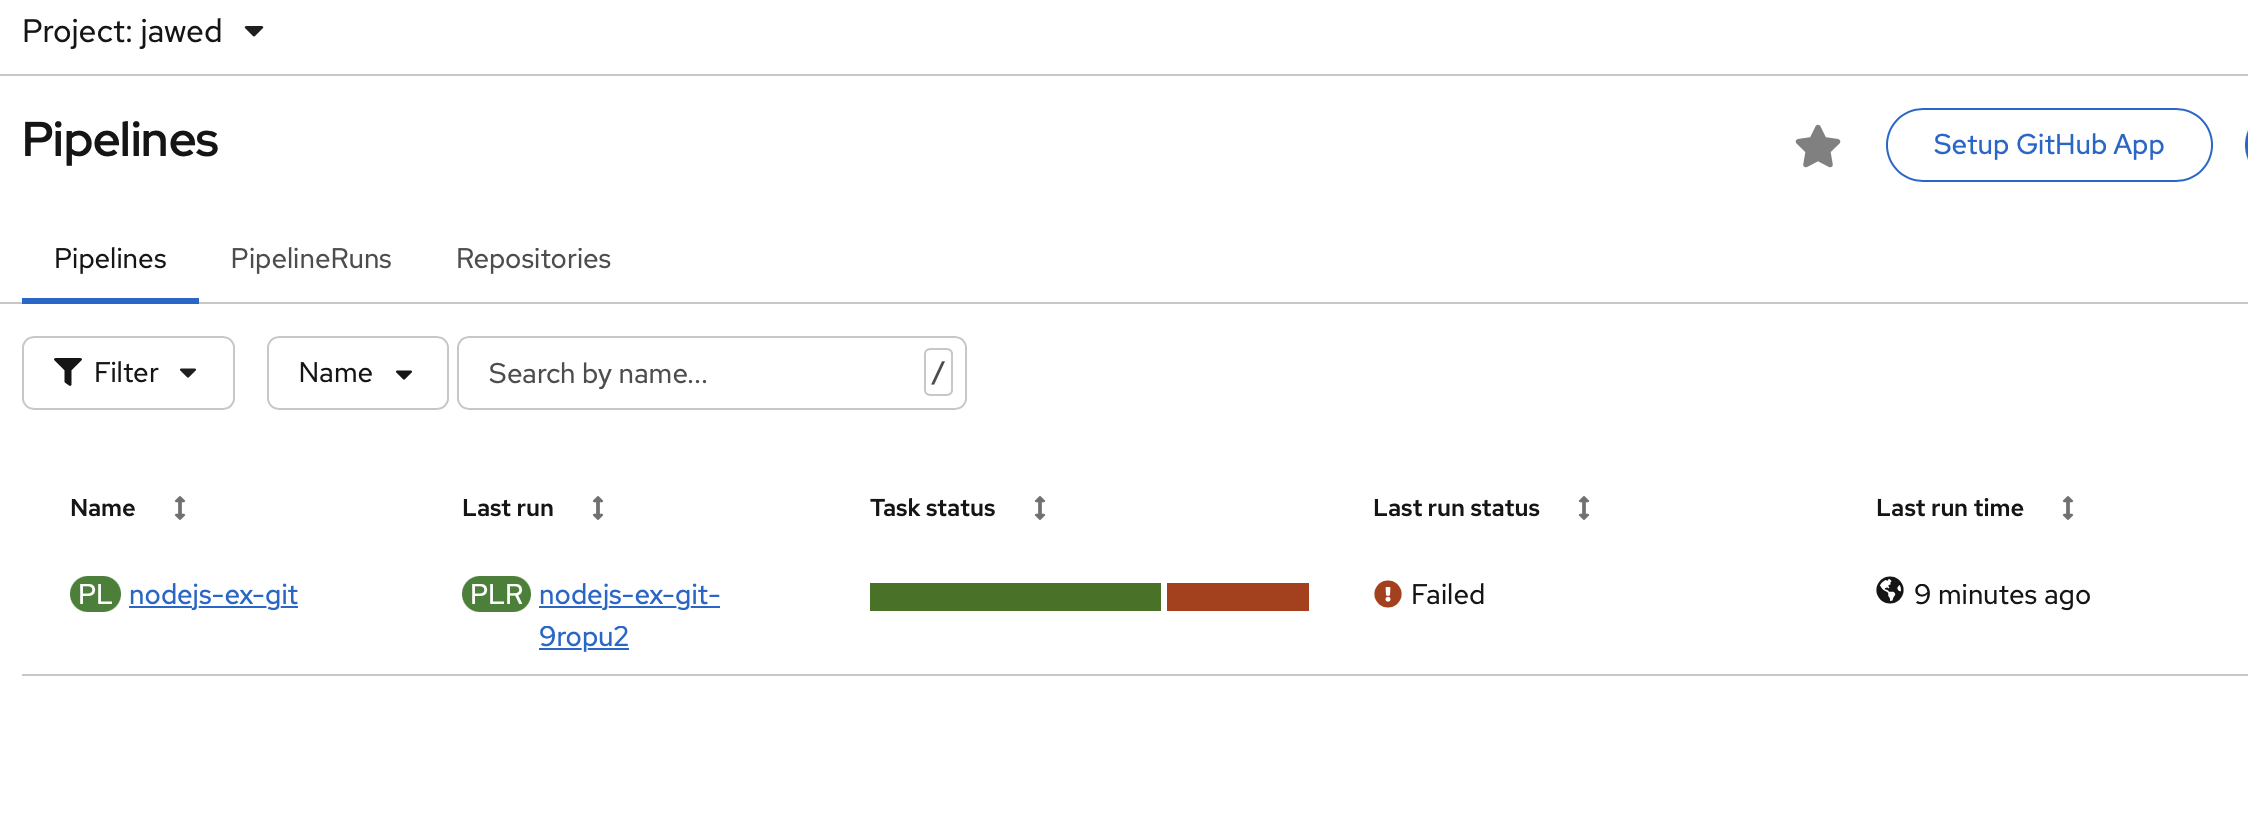Click the red Failed status icon

click(1387, 594)
